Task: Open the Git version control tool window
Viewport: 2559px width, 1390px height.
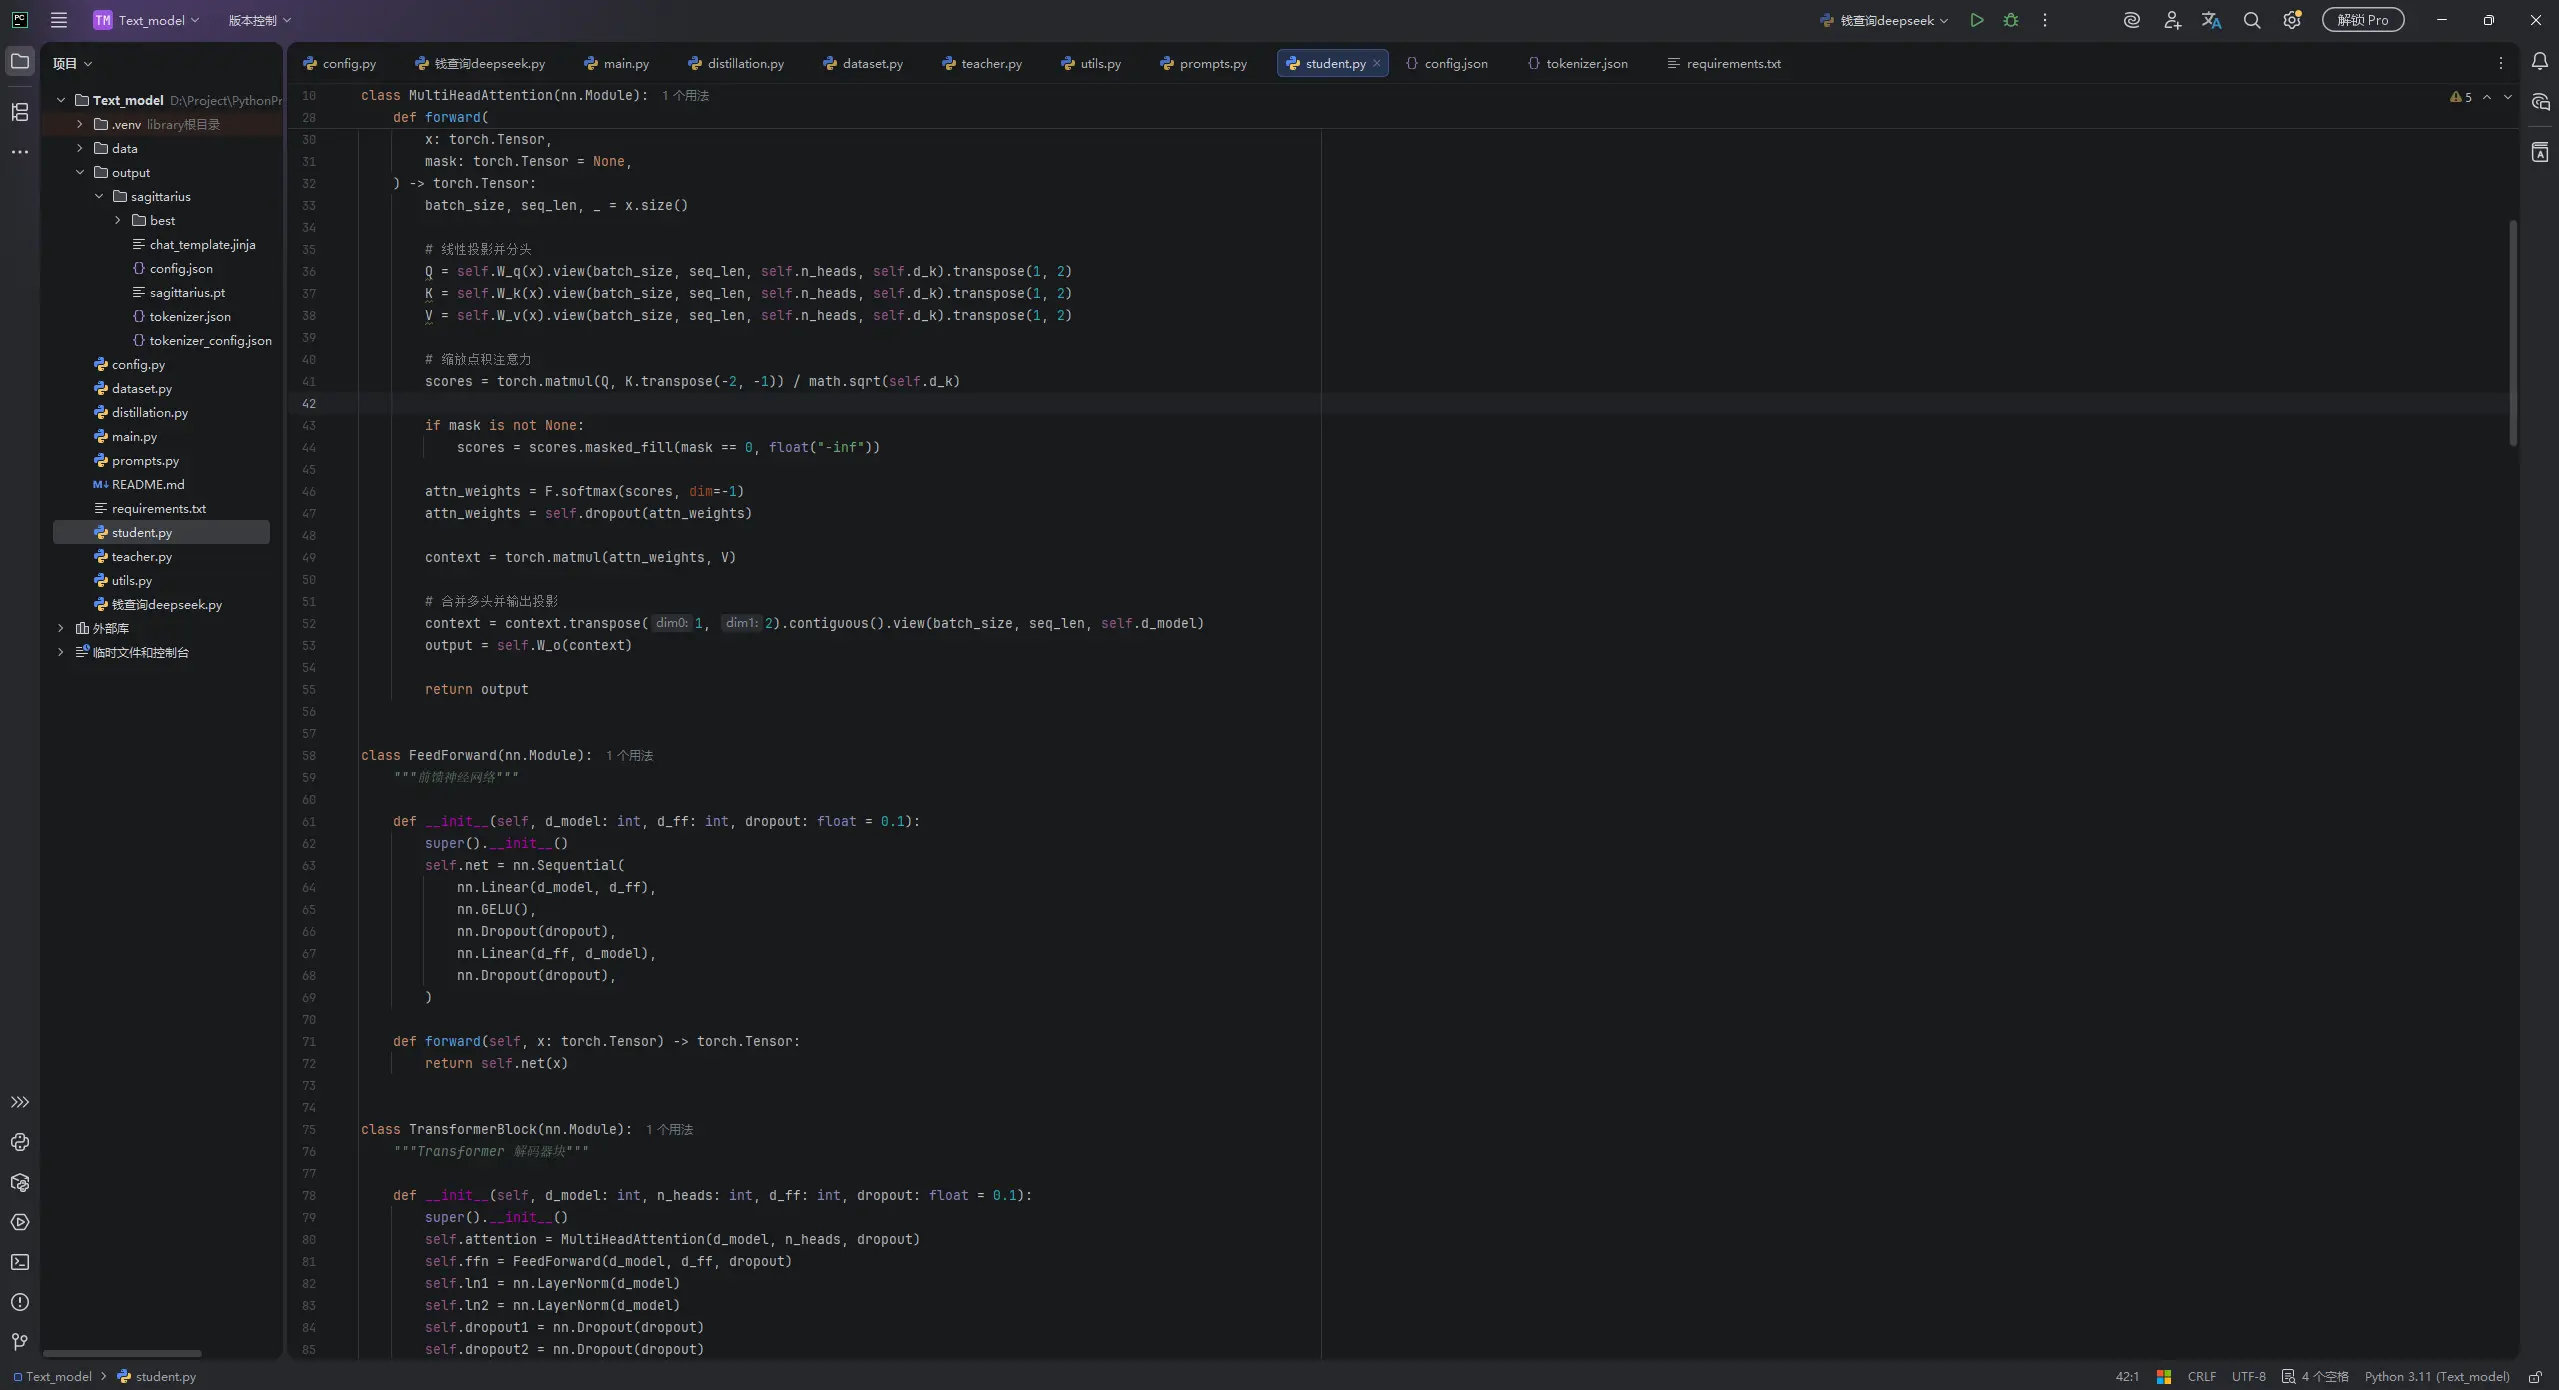Action: pyautogui.click(x=20, y=1342)
